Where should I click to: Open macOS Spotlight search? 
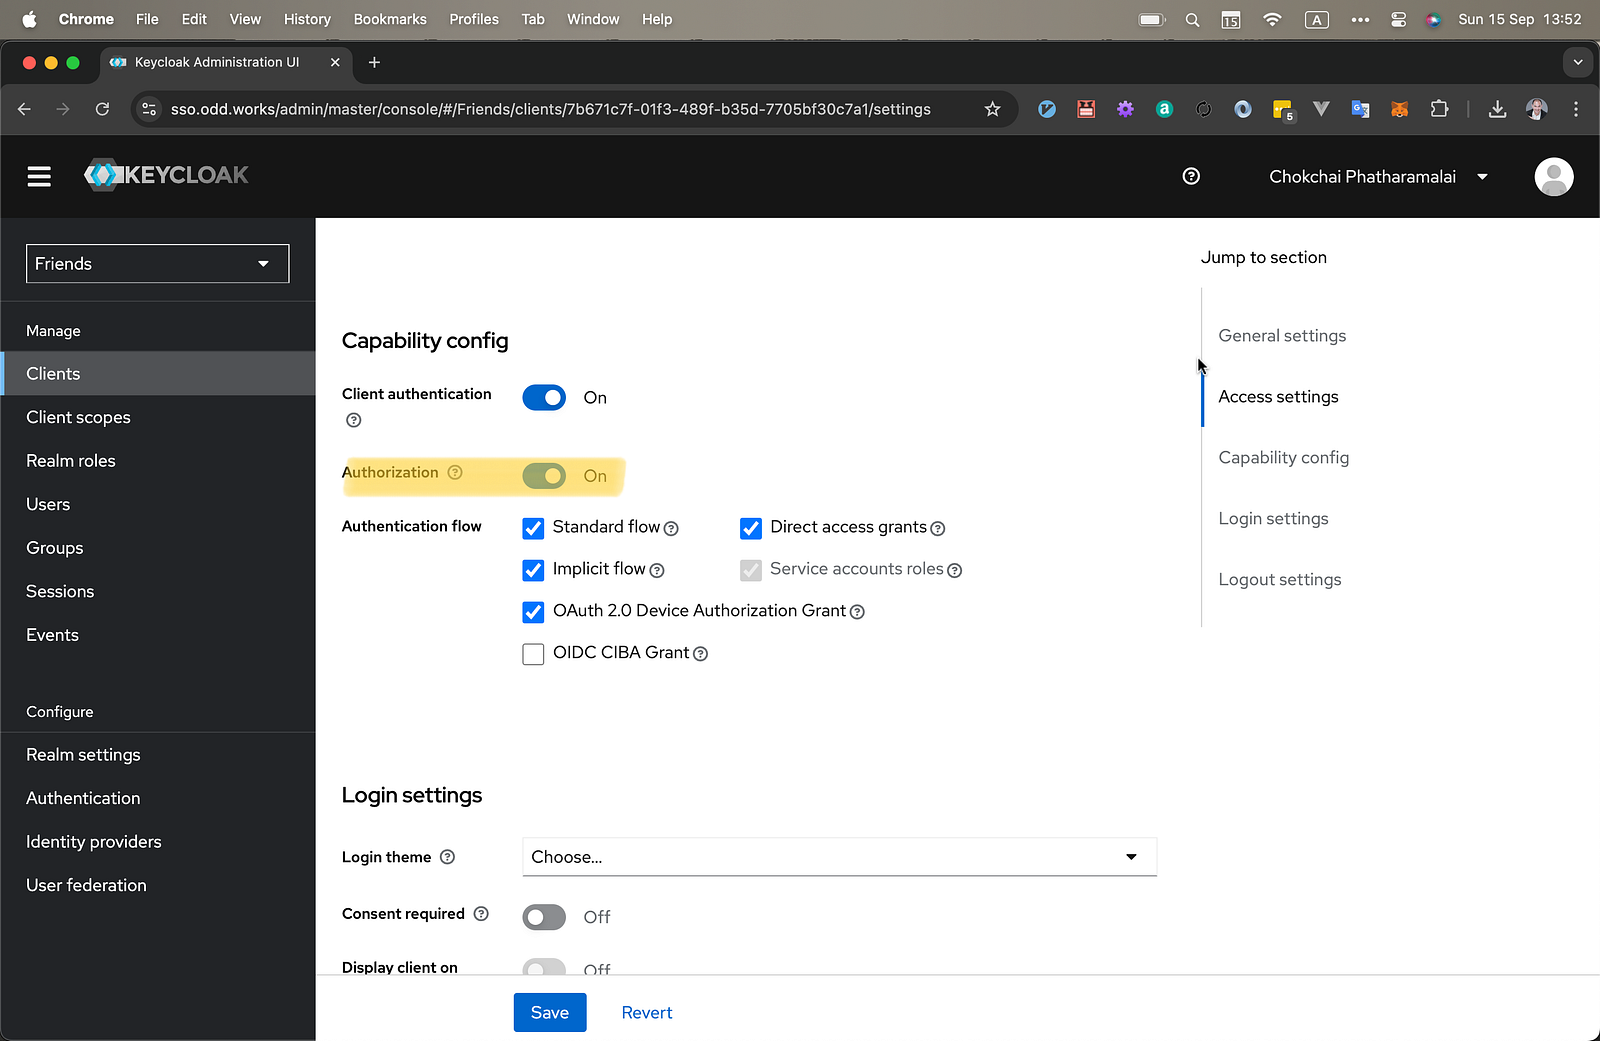tap(1192, 19)
